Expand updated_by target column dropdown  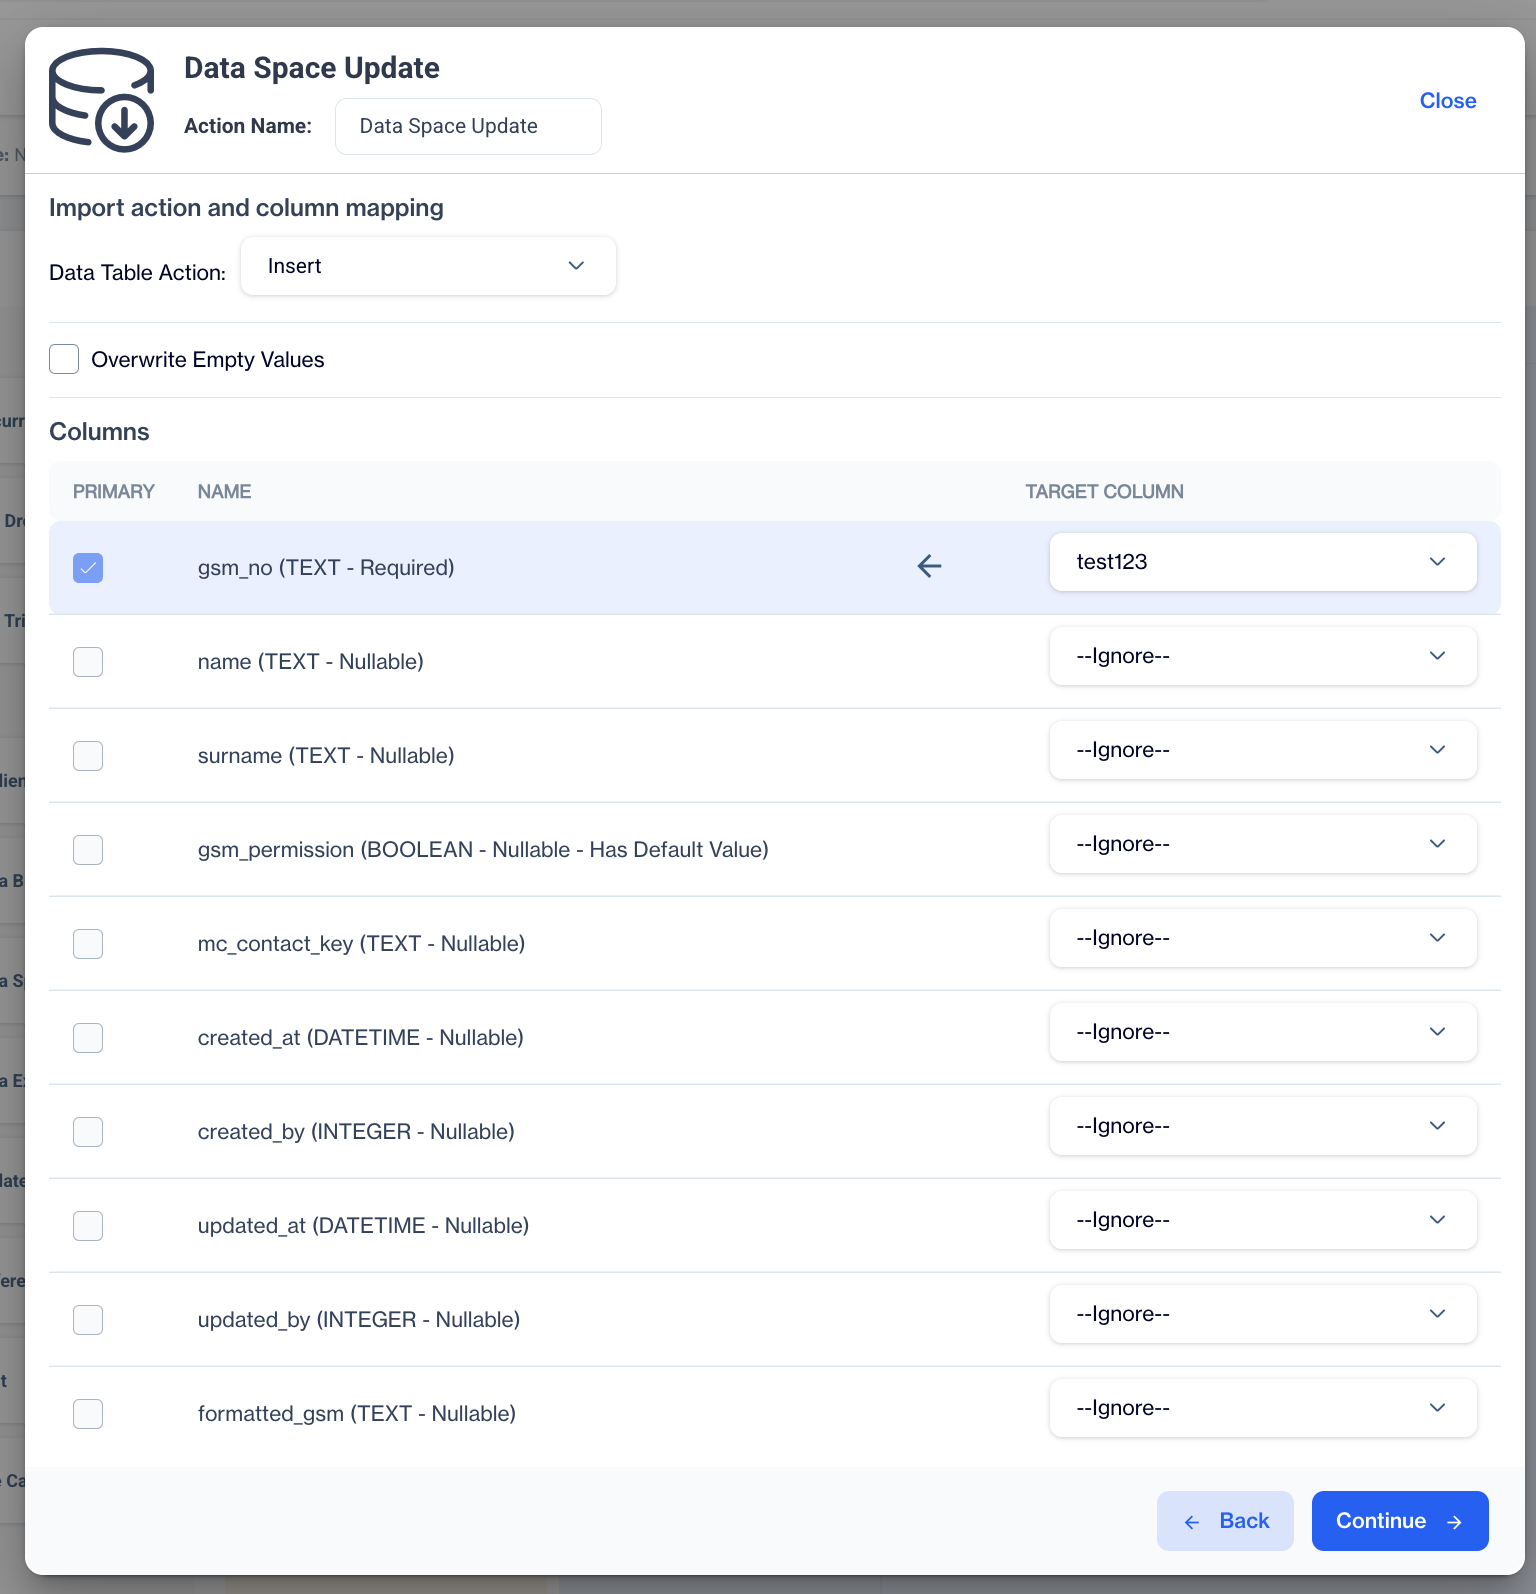[x=1263, y=1314]
